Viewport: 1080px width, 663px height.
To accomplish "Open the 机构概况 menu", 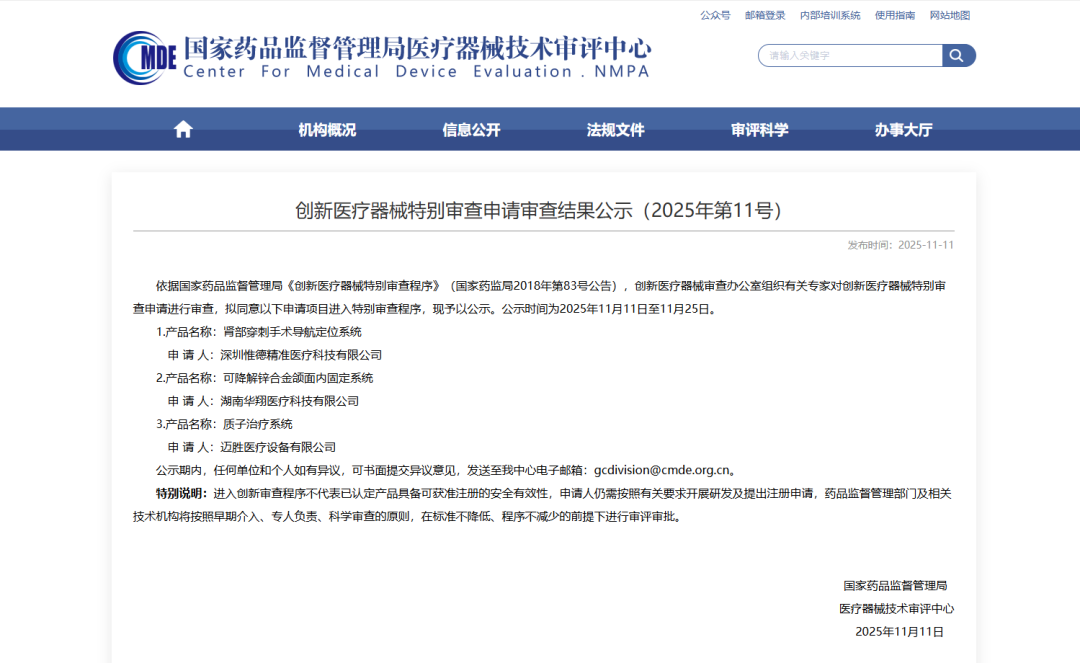I will pos(327,129).
